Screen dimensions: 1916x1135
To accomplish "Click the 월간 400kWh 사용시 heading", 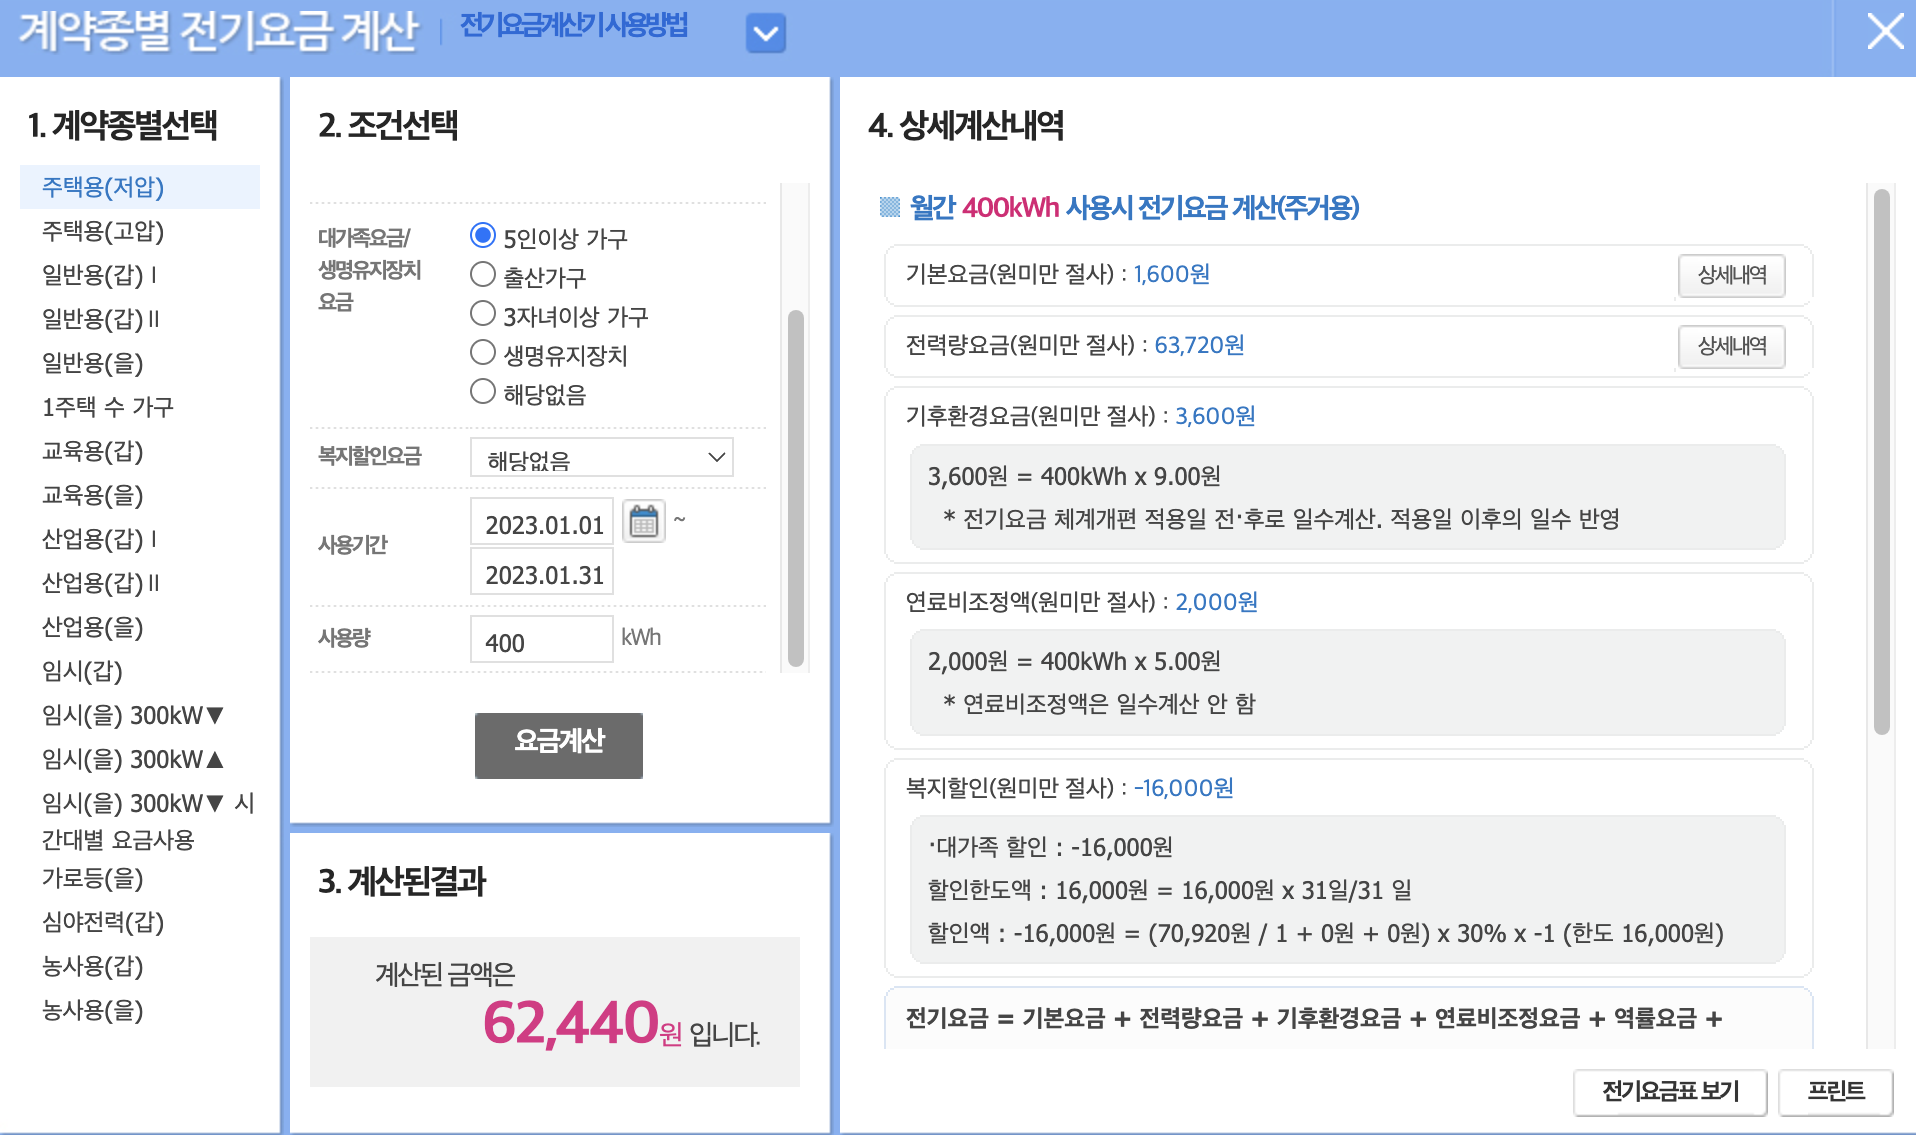I will [1134, 208].
